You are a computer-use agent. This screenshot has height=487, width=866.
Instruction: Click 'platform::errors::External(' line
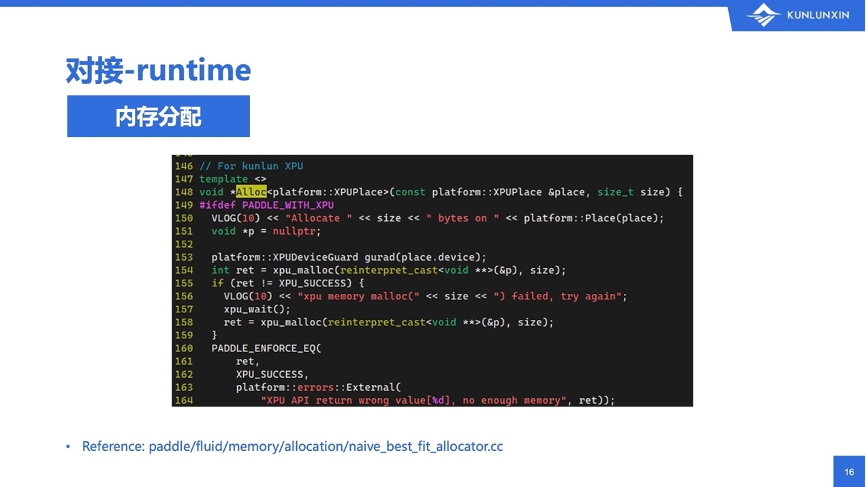pos(318,388)
